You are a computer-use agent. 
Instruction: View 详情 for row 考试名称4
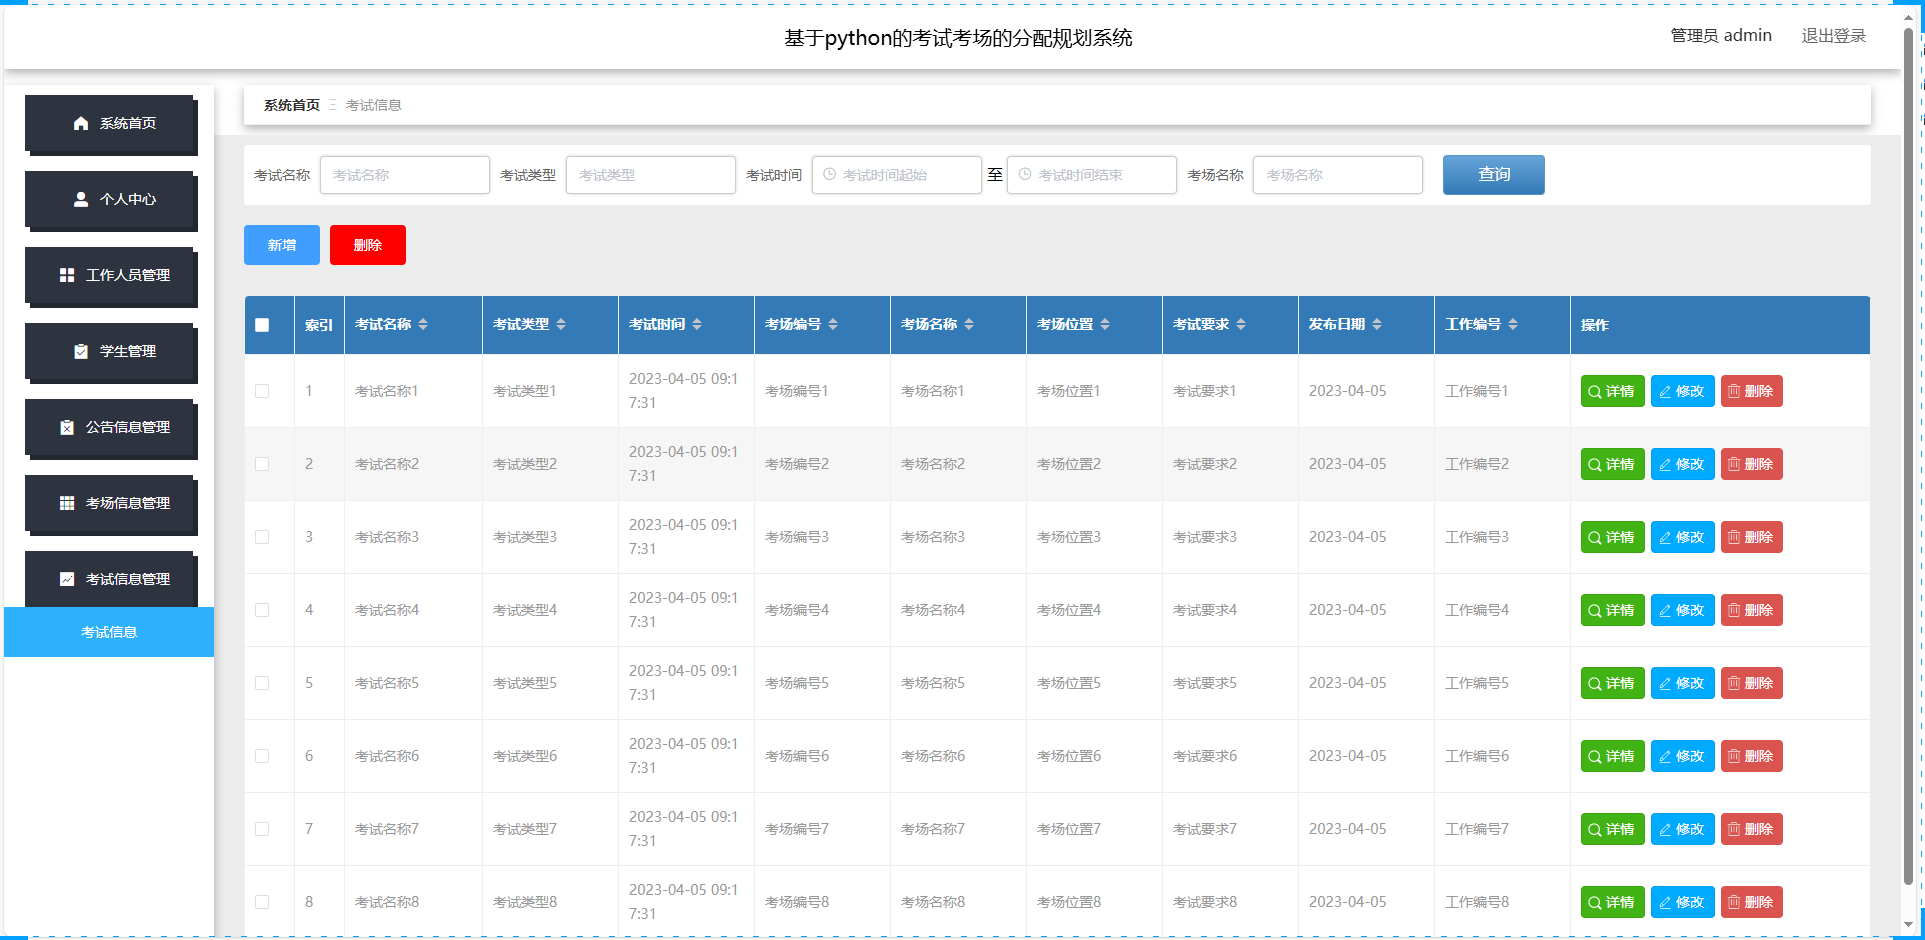(x=1612, y=610)
